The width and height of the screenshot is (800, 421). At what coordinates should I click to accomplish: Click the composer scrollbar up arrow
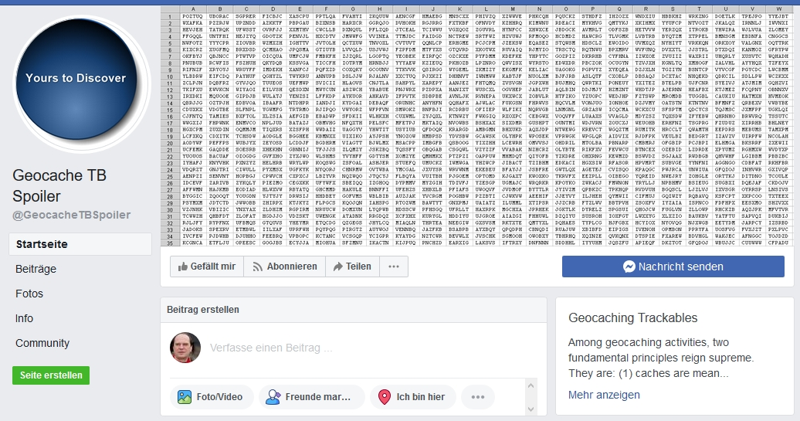[x=531, y=386]
